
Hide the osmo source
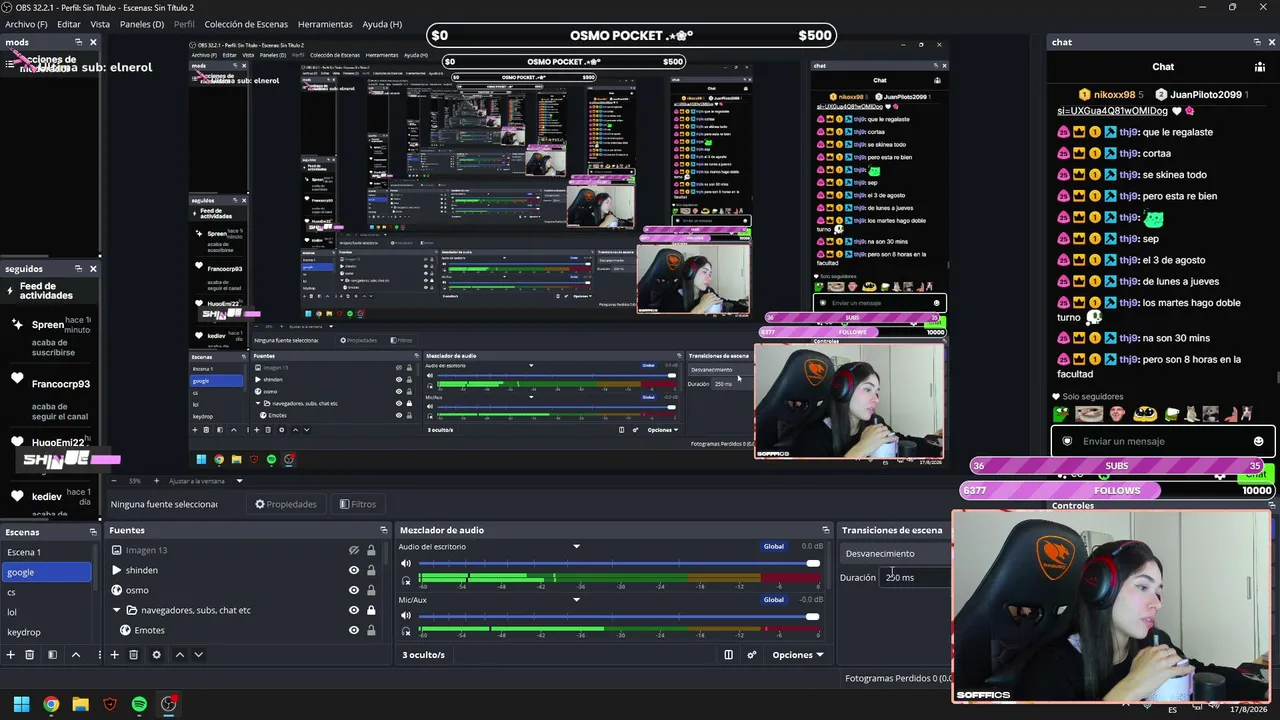[x=353, y=590]
